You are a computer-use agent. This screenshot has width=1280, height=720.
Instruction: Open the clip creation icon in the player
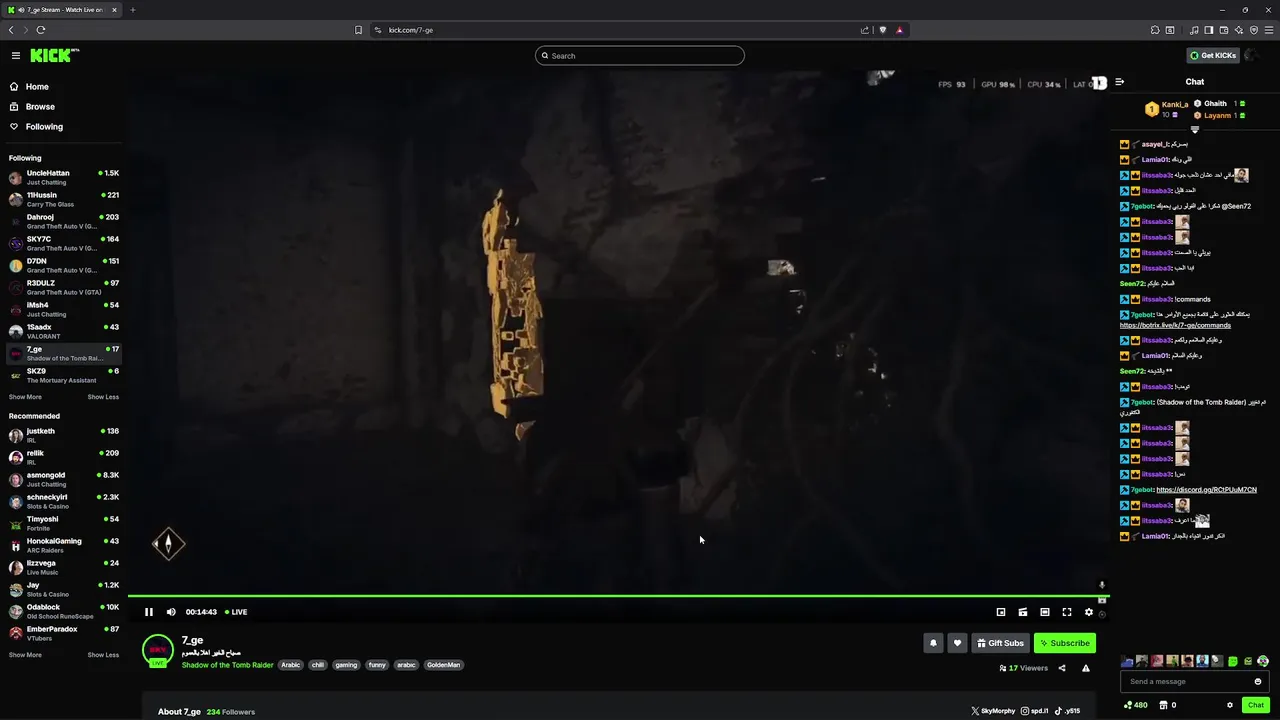pos(1023,612)
